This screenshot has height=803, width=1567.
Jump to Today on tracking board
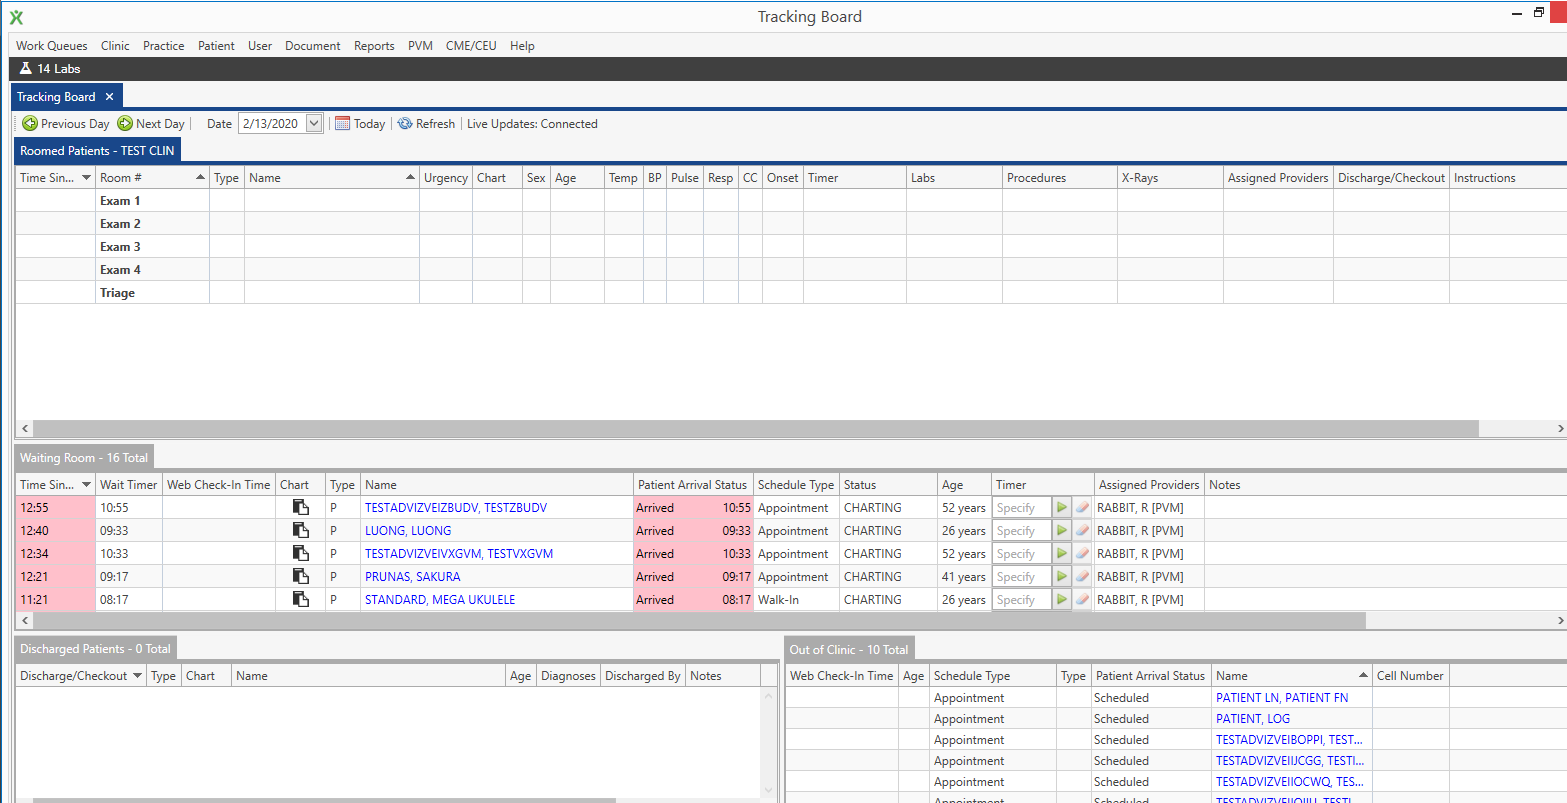[x=360, y=124]
